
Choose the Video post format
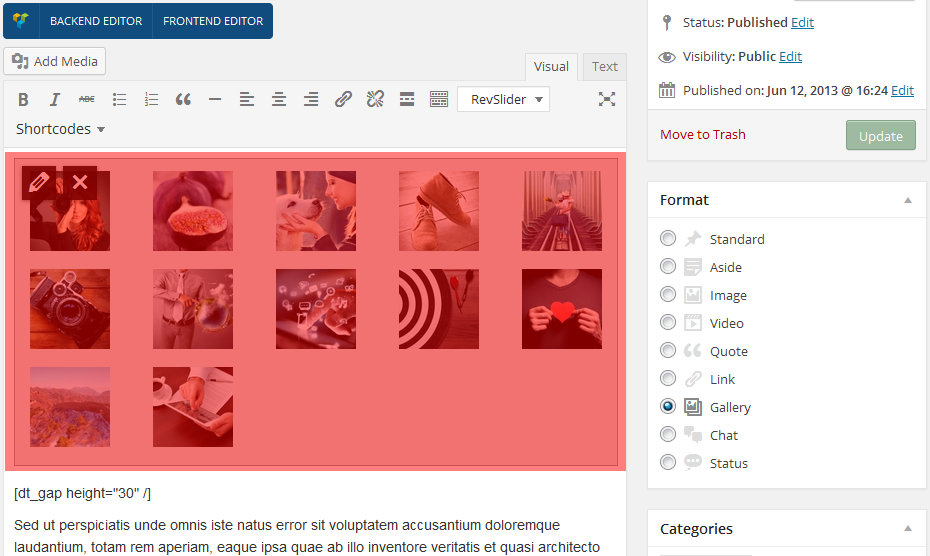(668, 323)
